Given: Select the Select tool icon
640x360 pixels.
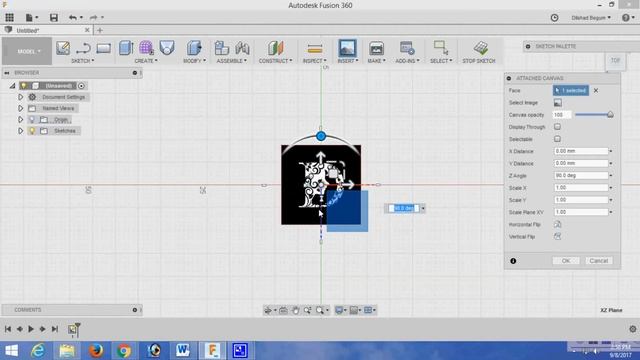Looking at the screenshot, I should 440,48.
